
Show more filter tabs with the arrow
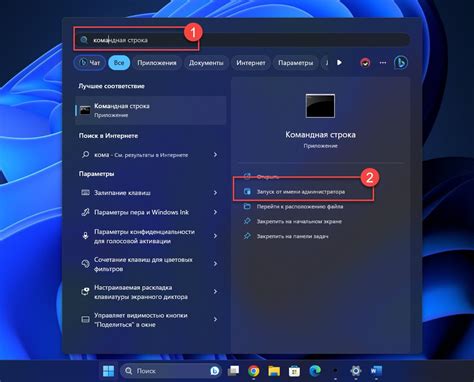tap(339, 63)
